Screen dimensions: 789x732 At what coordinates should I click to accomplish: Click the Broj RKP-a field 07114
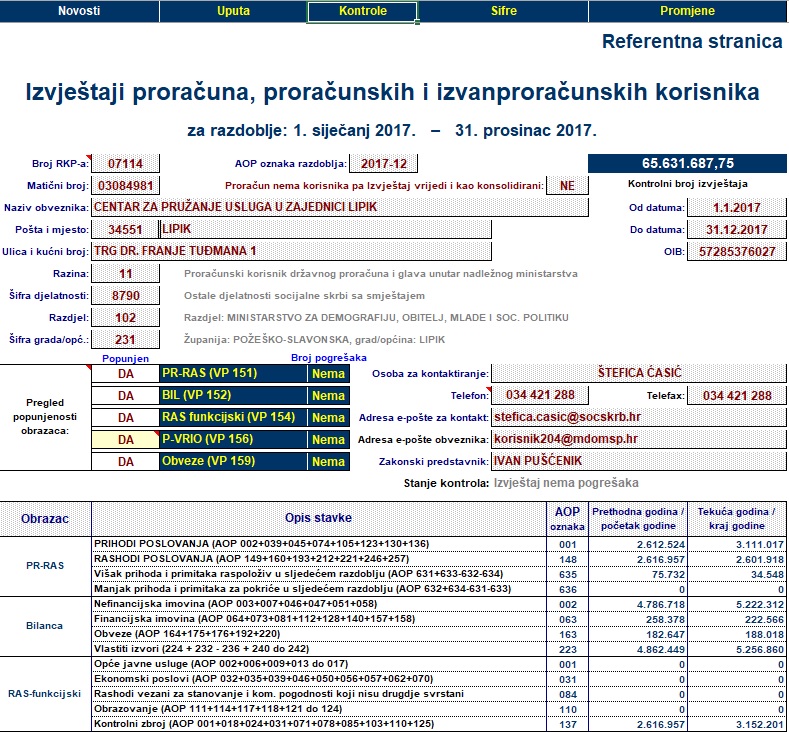125,164
